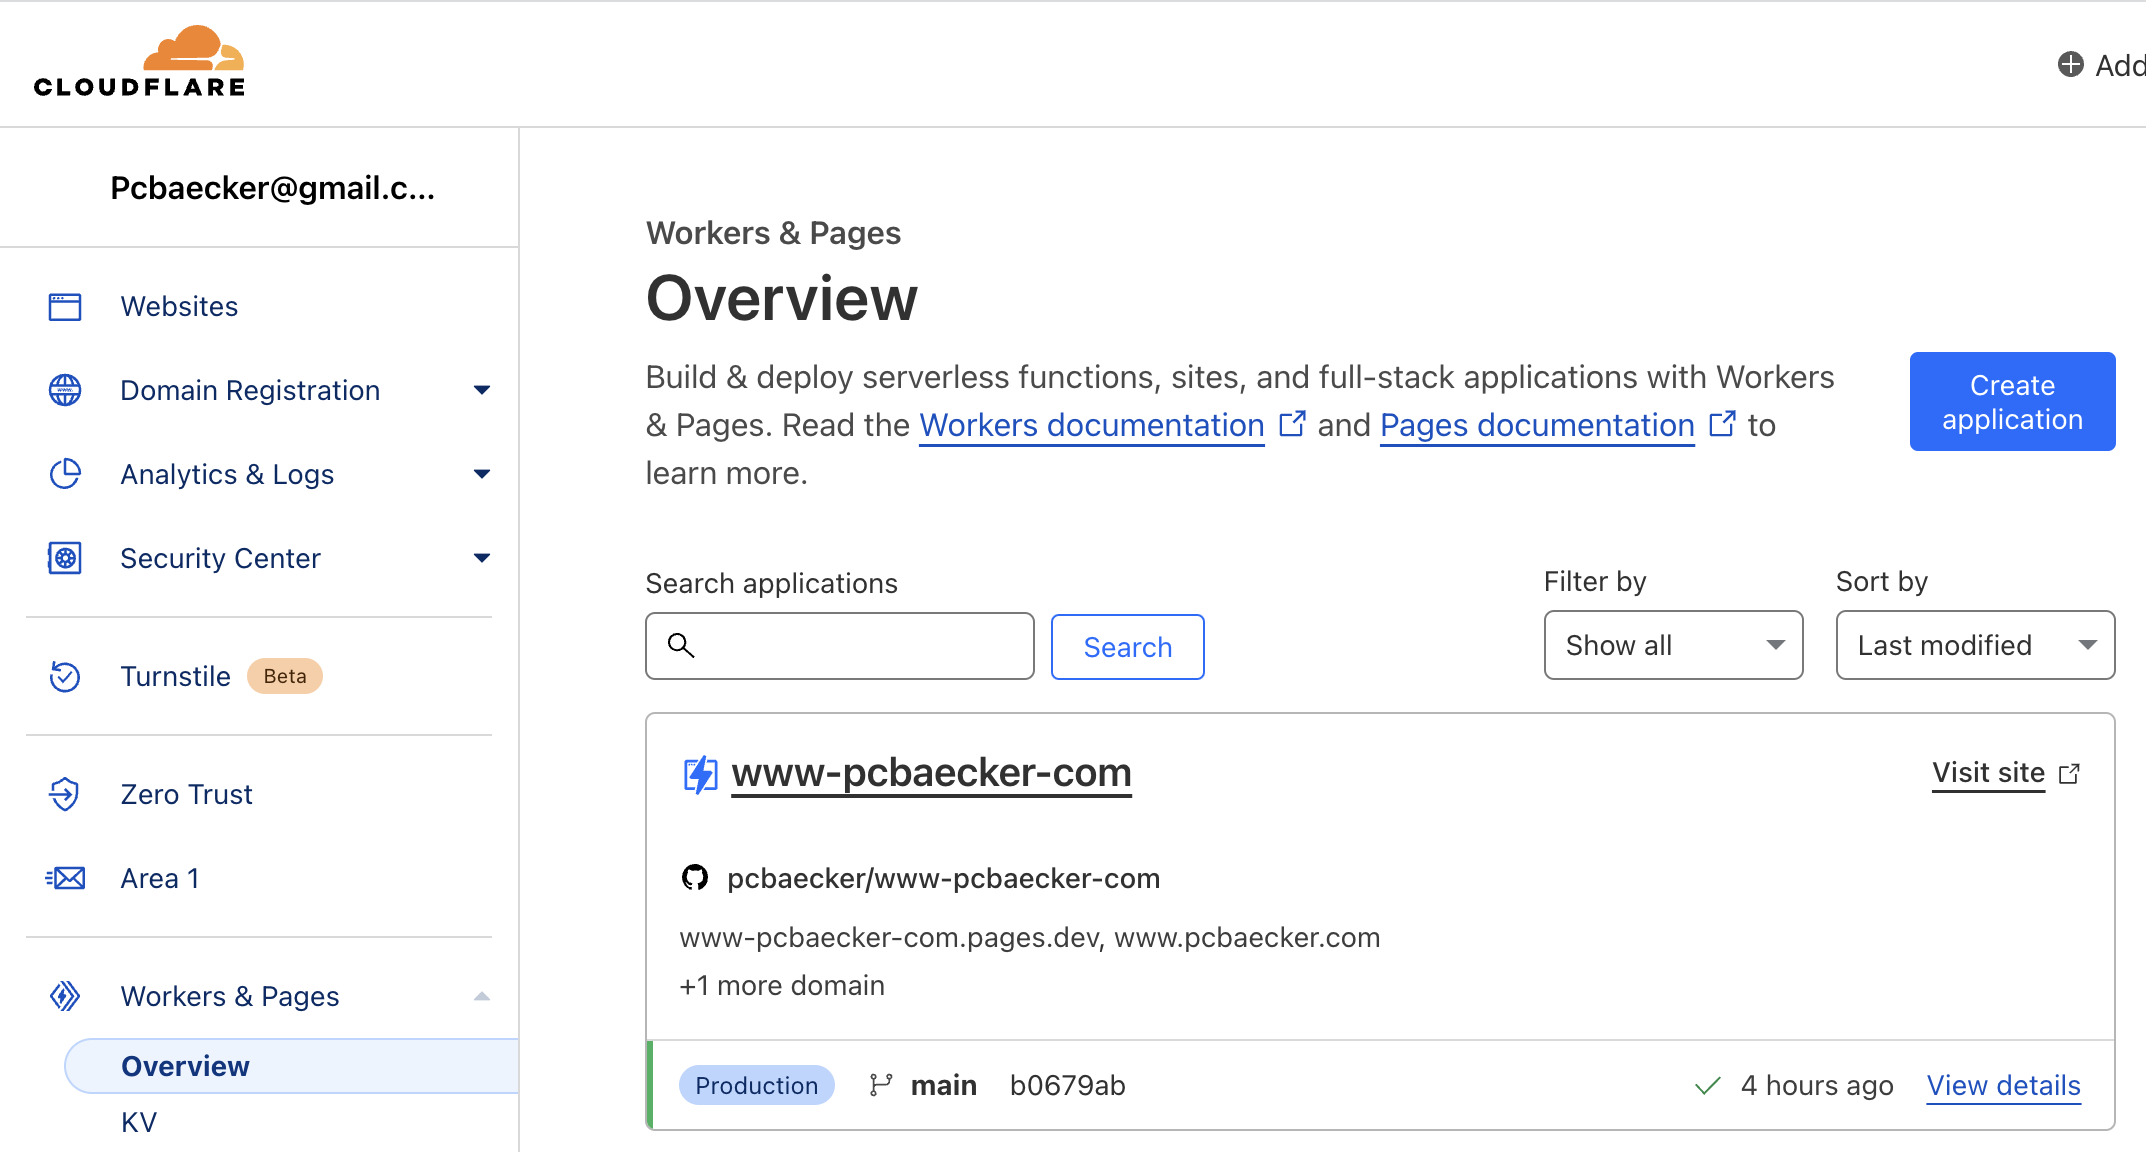The width and height of the screenshot is (2146, 1152).
Task: Click the external link icon beside Visit site
Action: 2070,773
